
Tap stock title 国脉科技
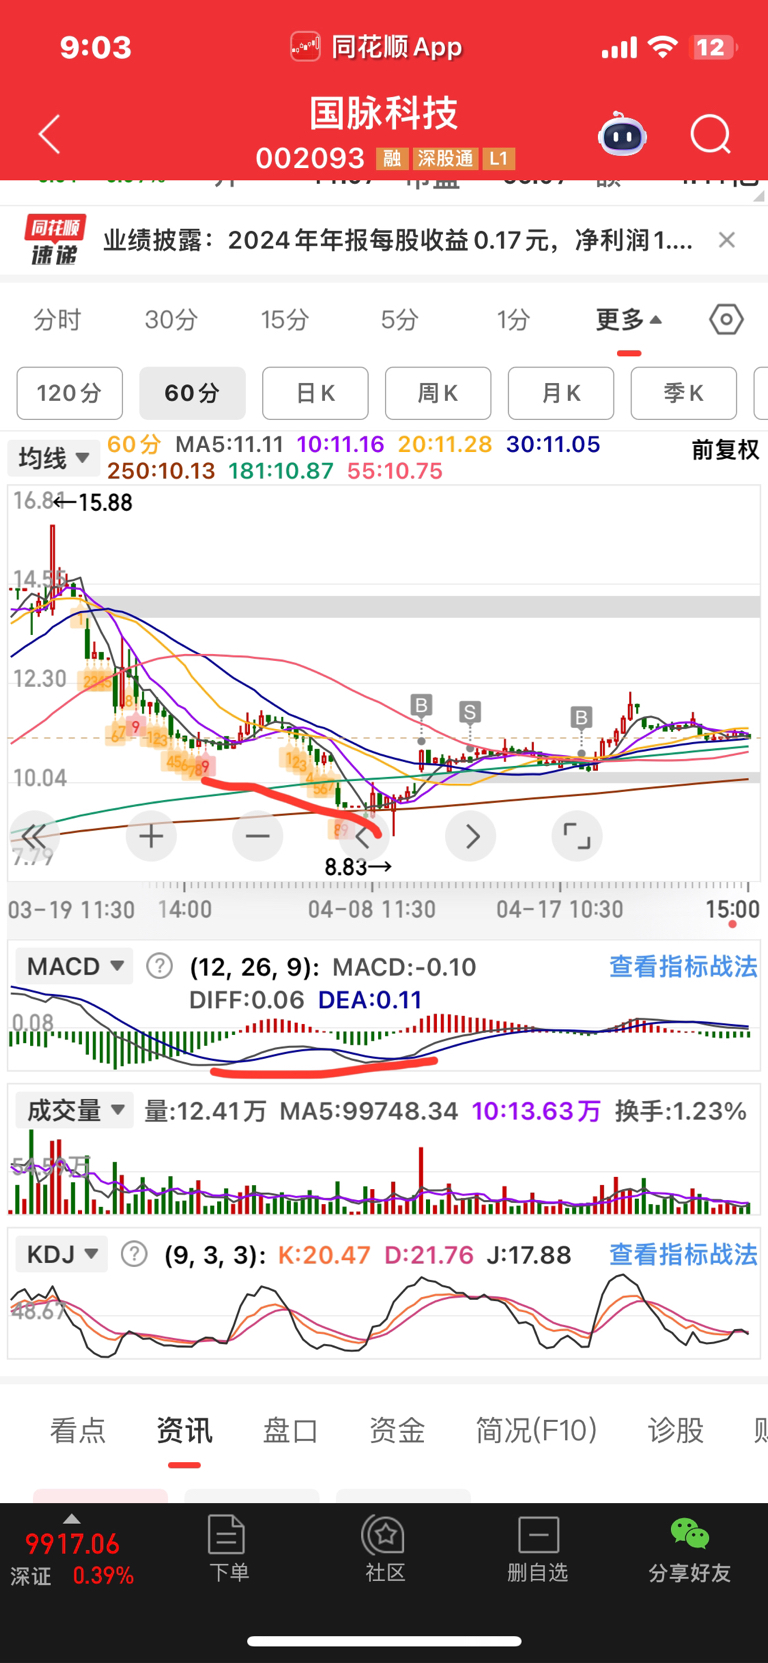(384, 113)
